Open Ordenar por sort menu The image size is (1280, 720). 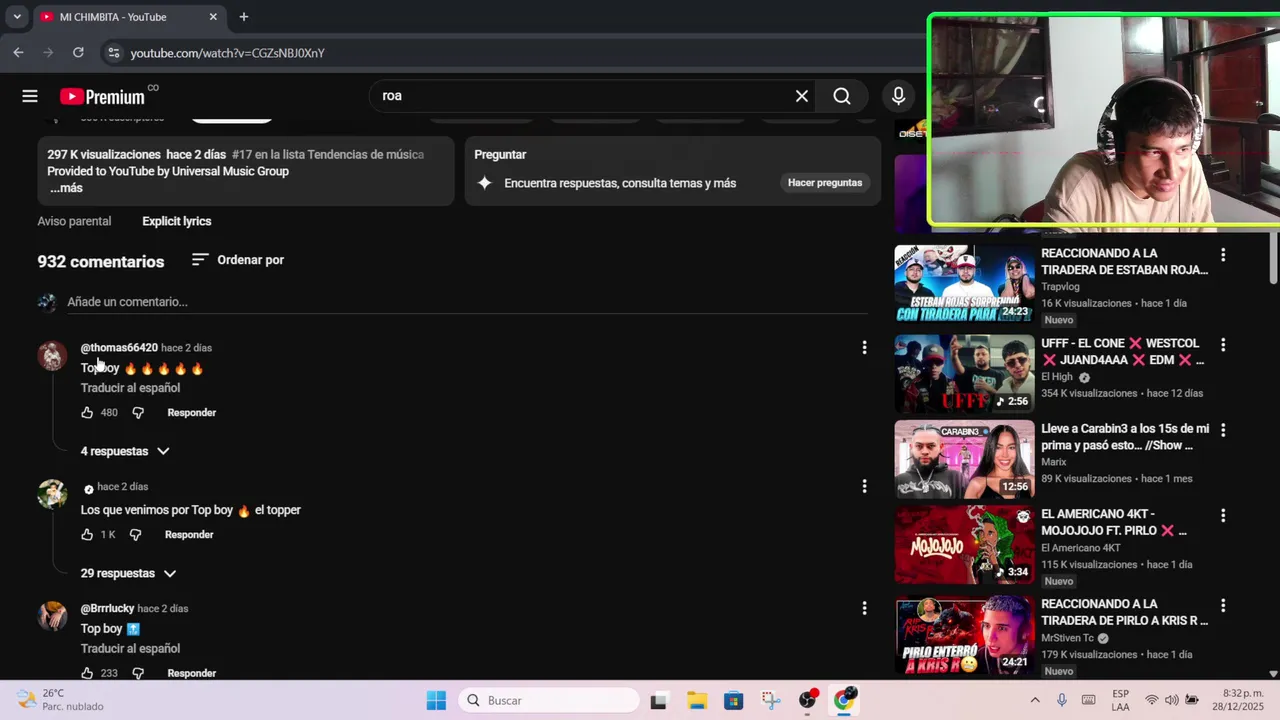coord(238,260)
